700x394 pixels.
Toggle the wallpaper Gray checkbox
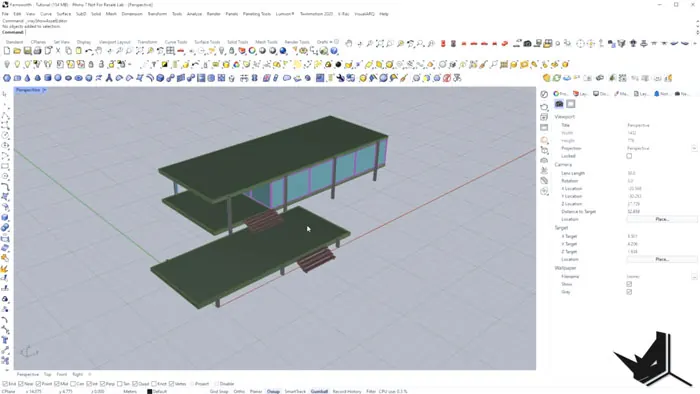pos(629,292)
